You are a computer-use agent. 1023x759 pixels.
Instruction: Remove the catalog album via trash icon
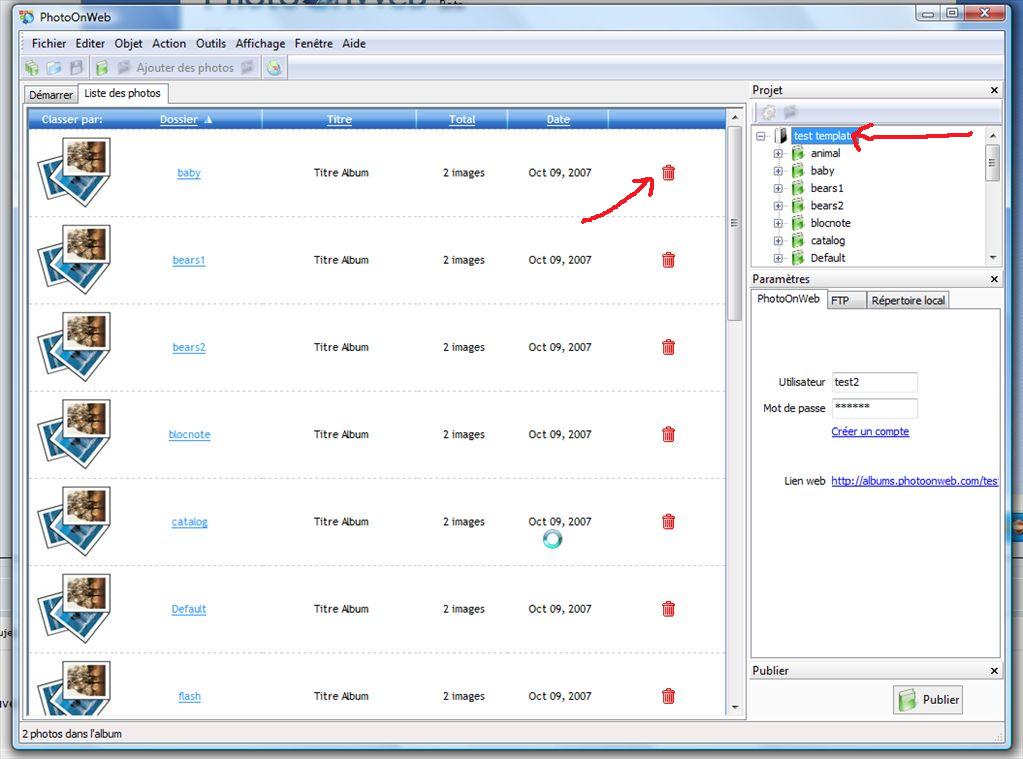(x=669, y=522)
